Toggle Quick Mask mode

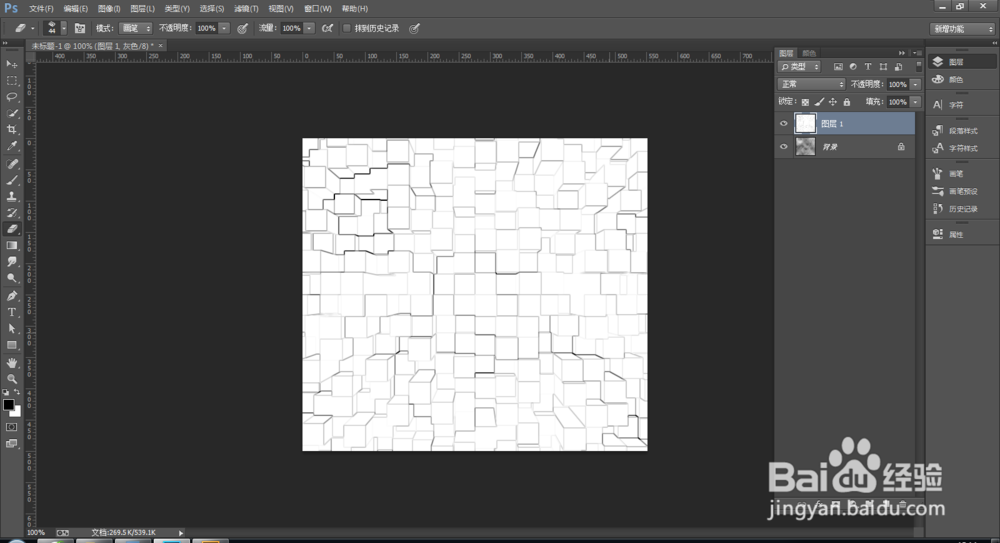tap(11, 427)
